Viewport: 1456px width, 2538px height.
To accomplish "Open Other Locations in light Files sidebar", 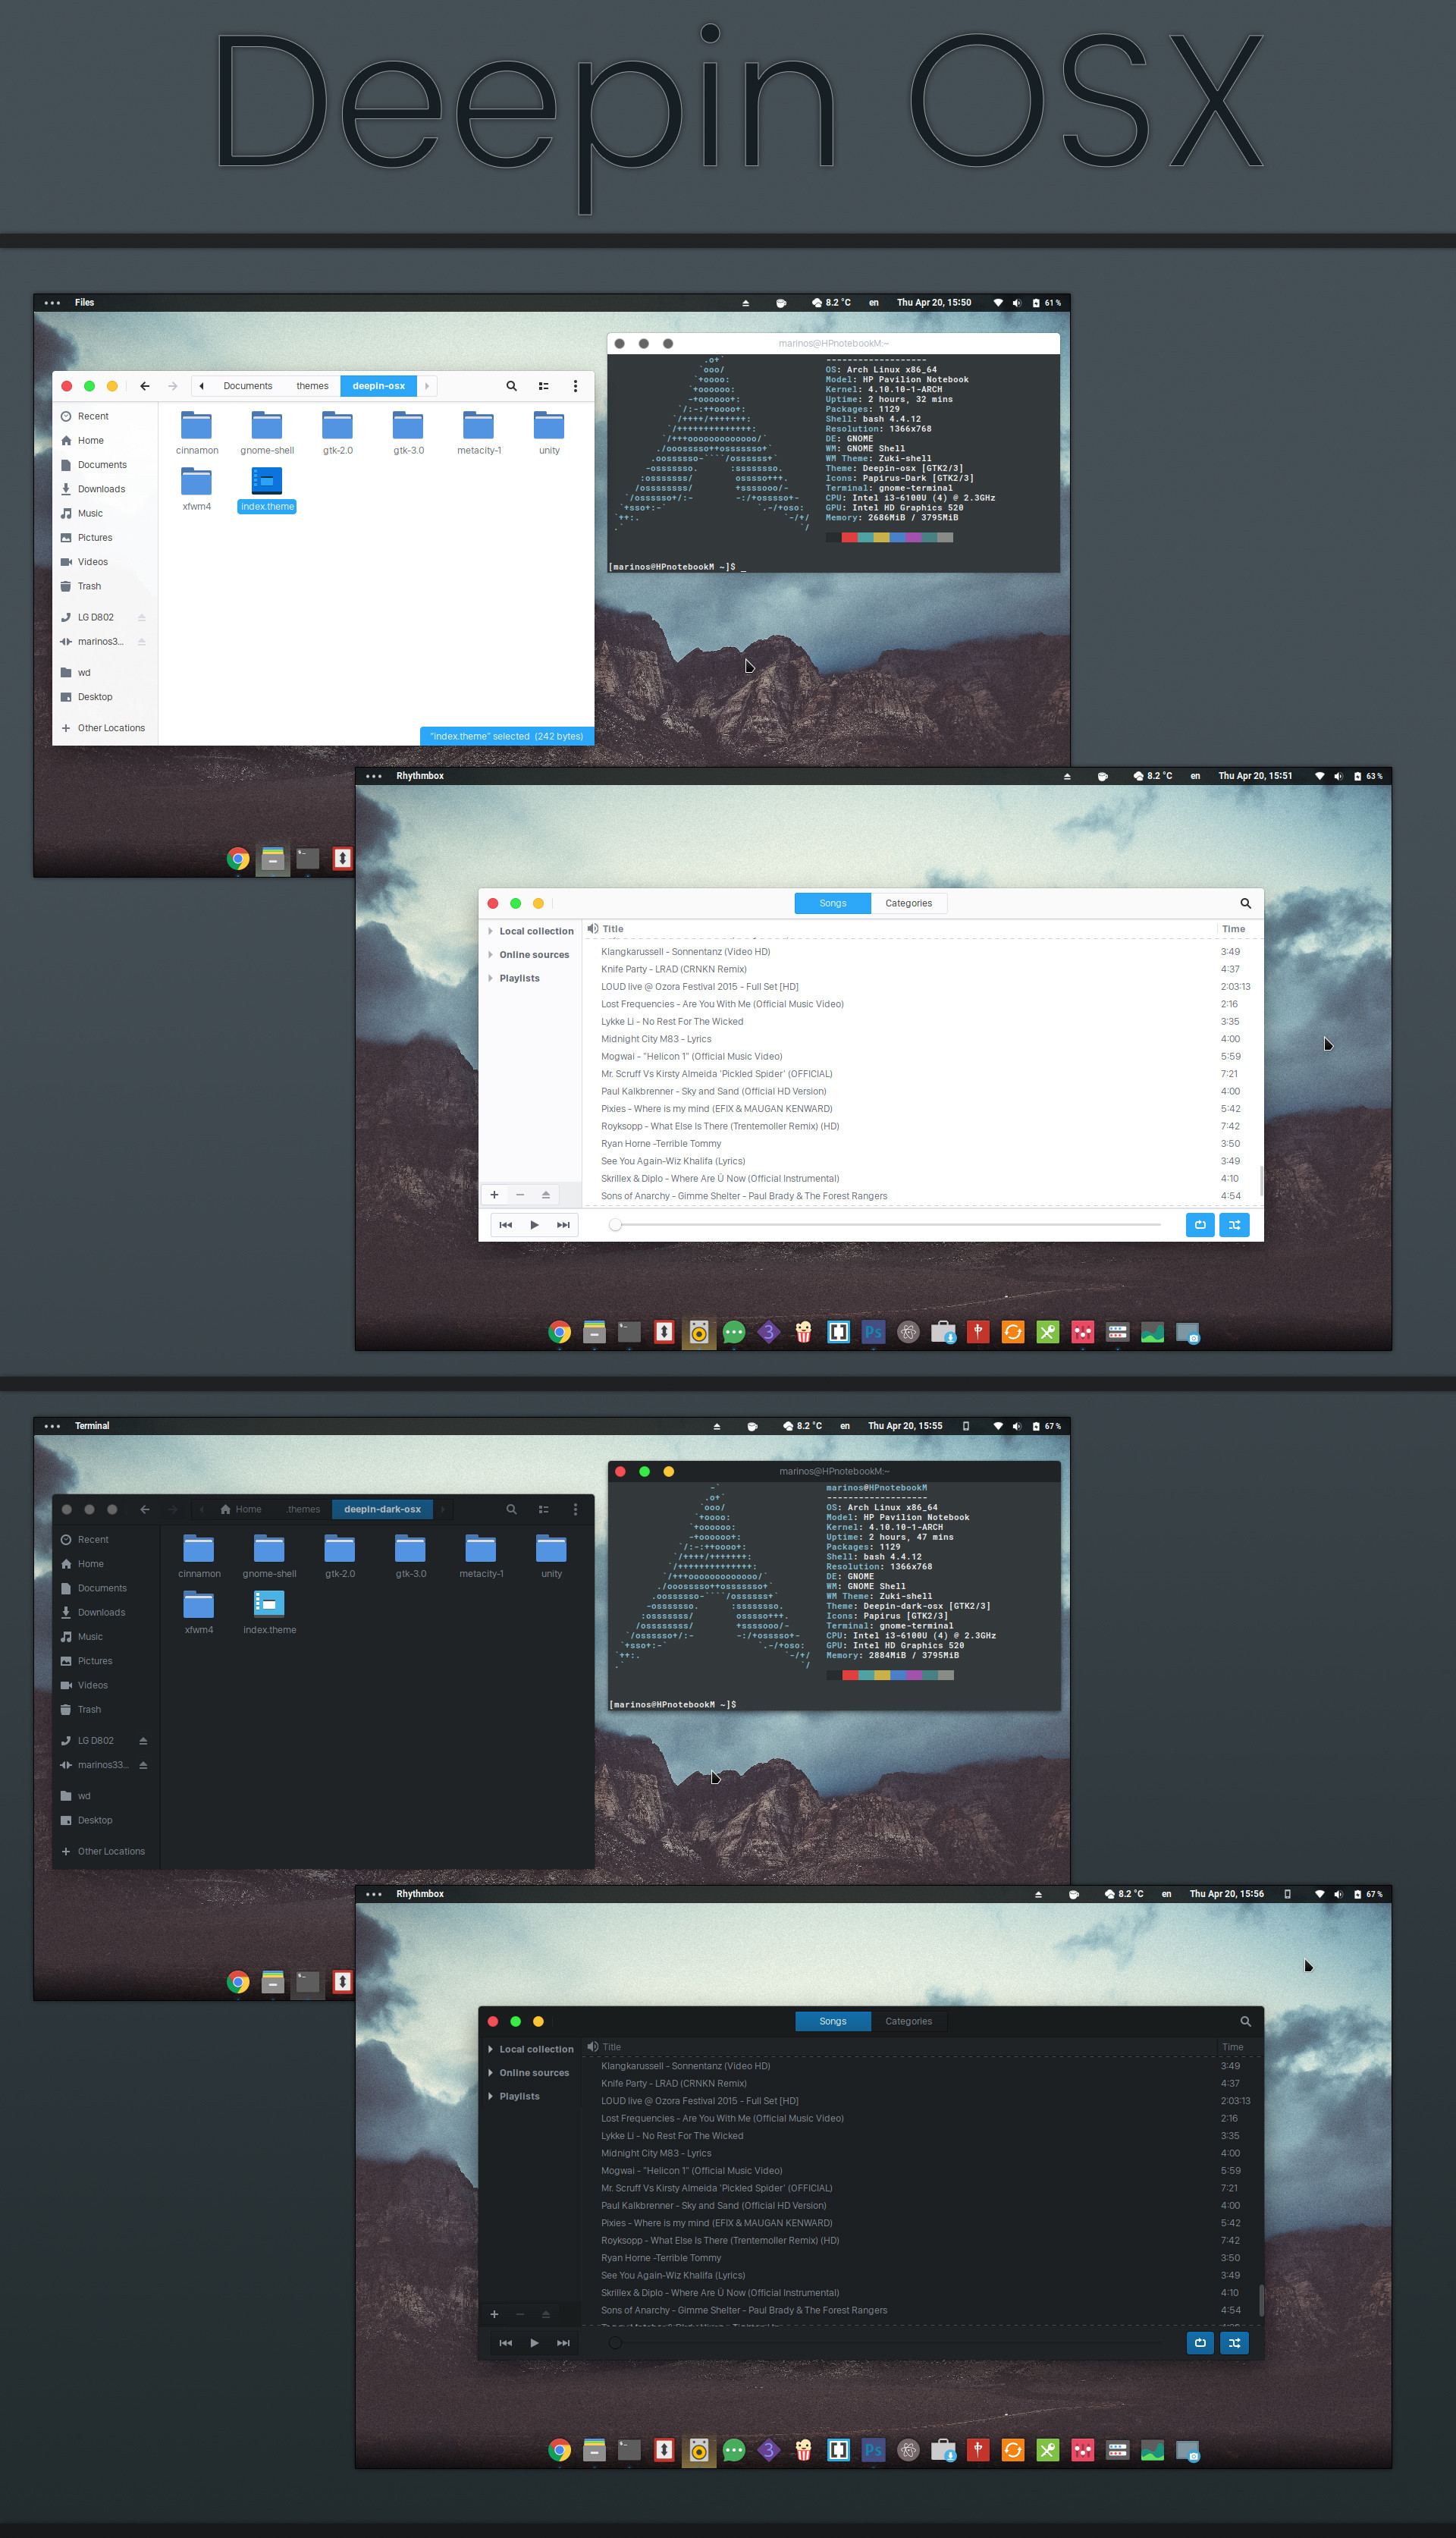I will point(105,728).
